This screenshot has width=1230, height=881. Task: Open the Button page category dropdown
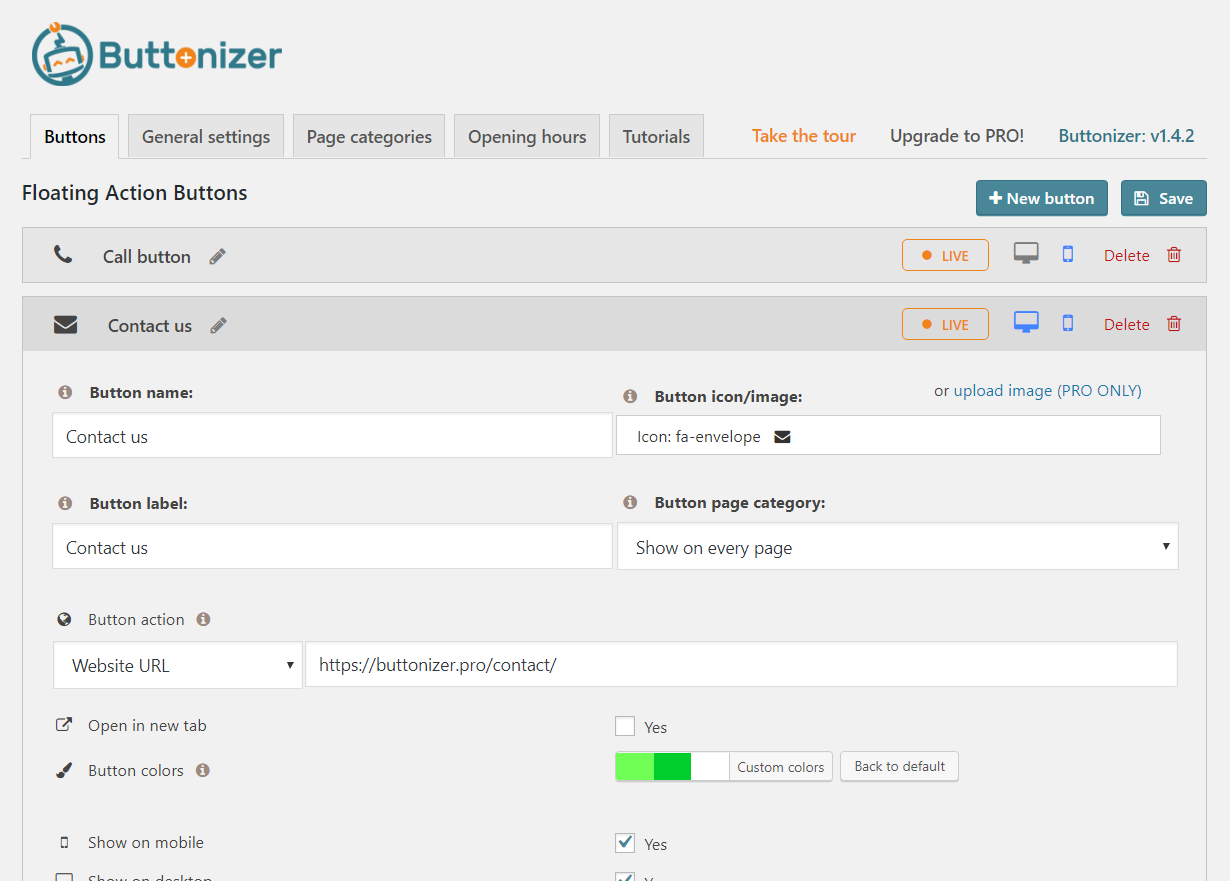(897, 547)
